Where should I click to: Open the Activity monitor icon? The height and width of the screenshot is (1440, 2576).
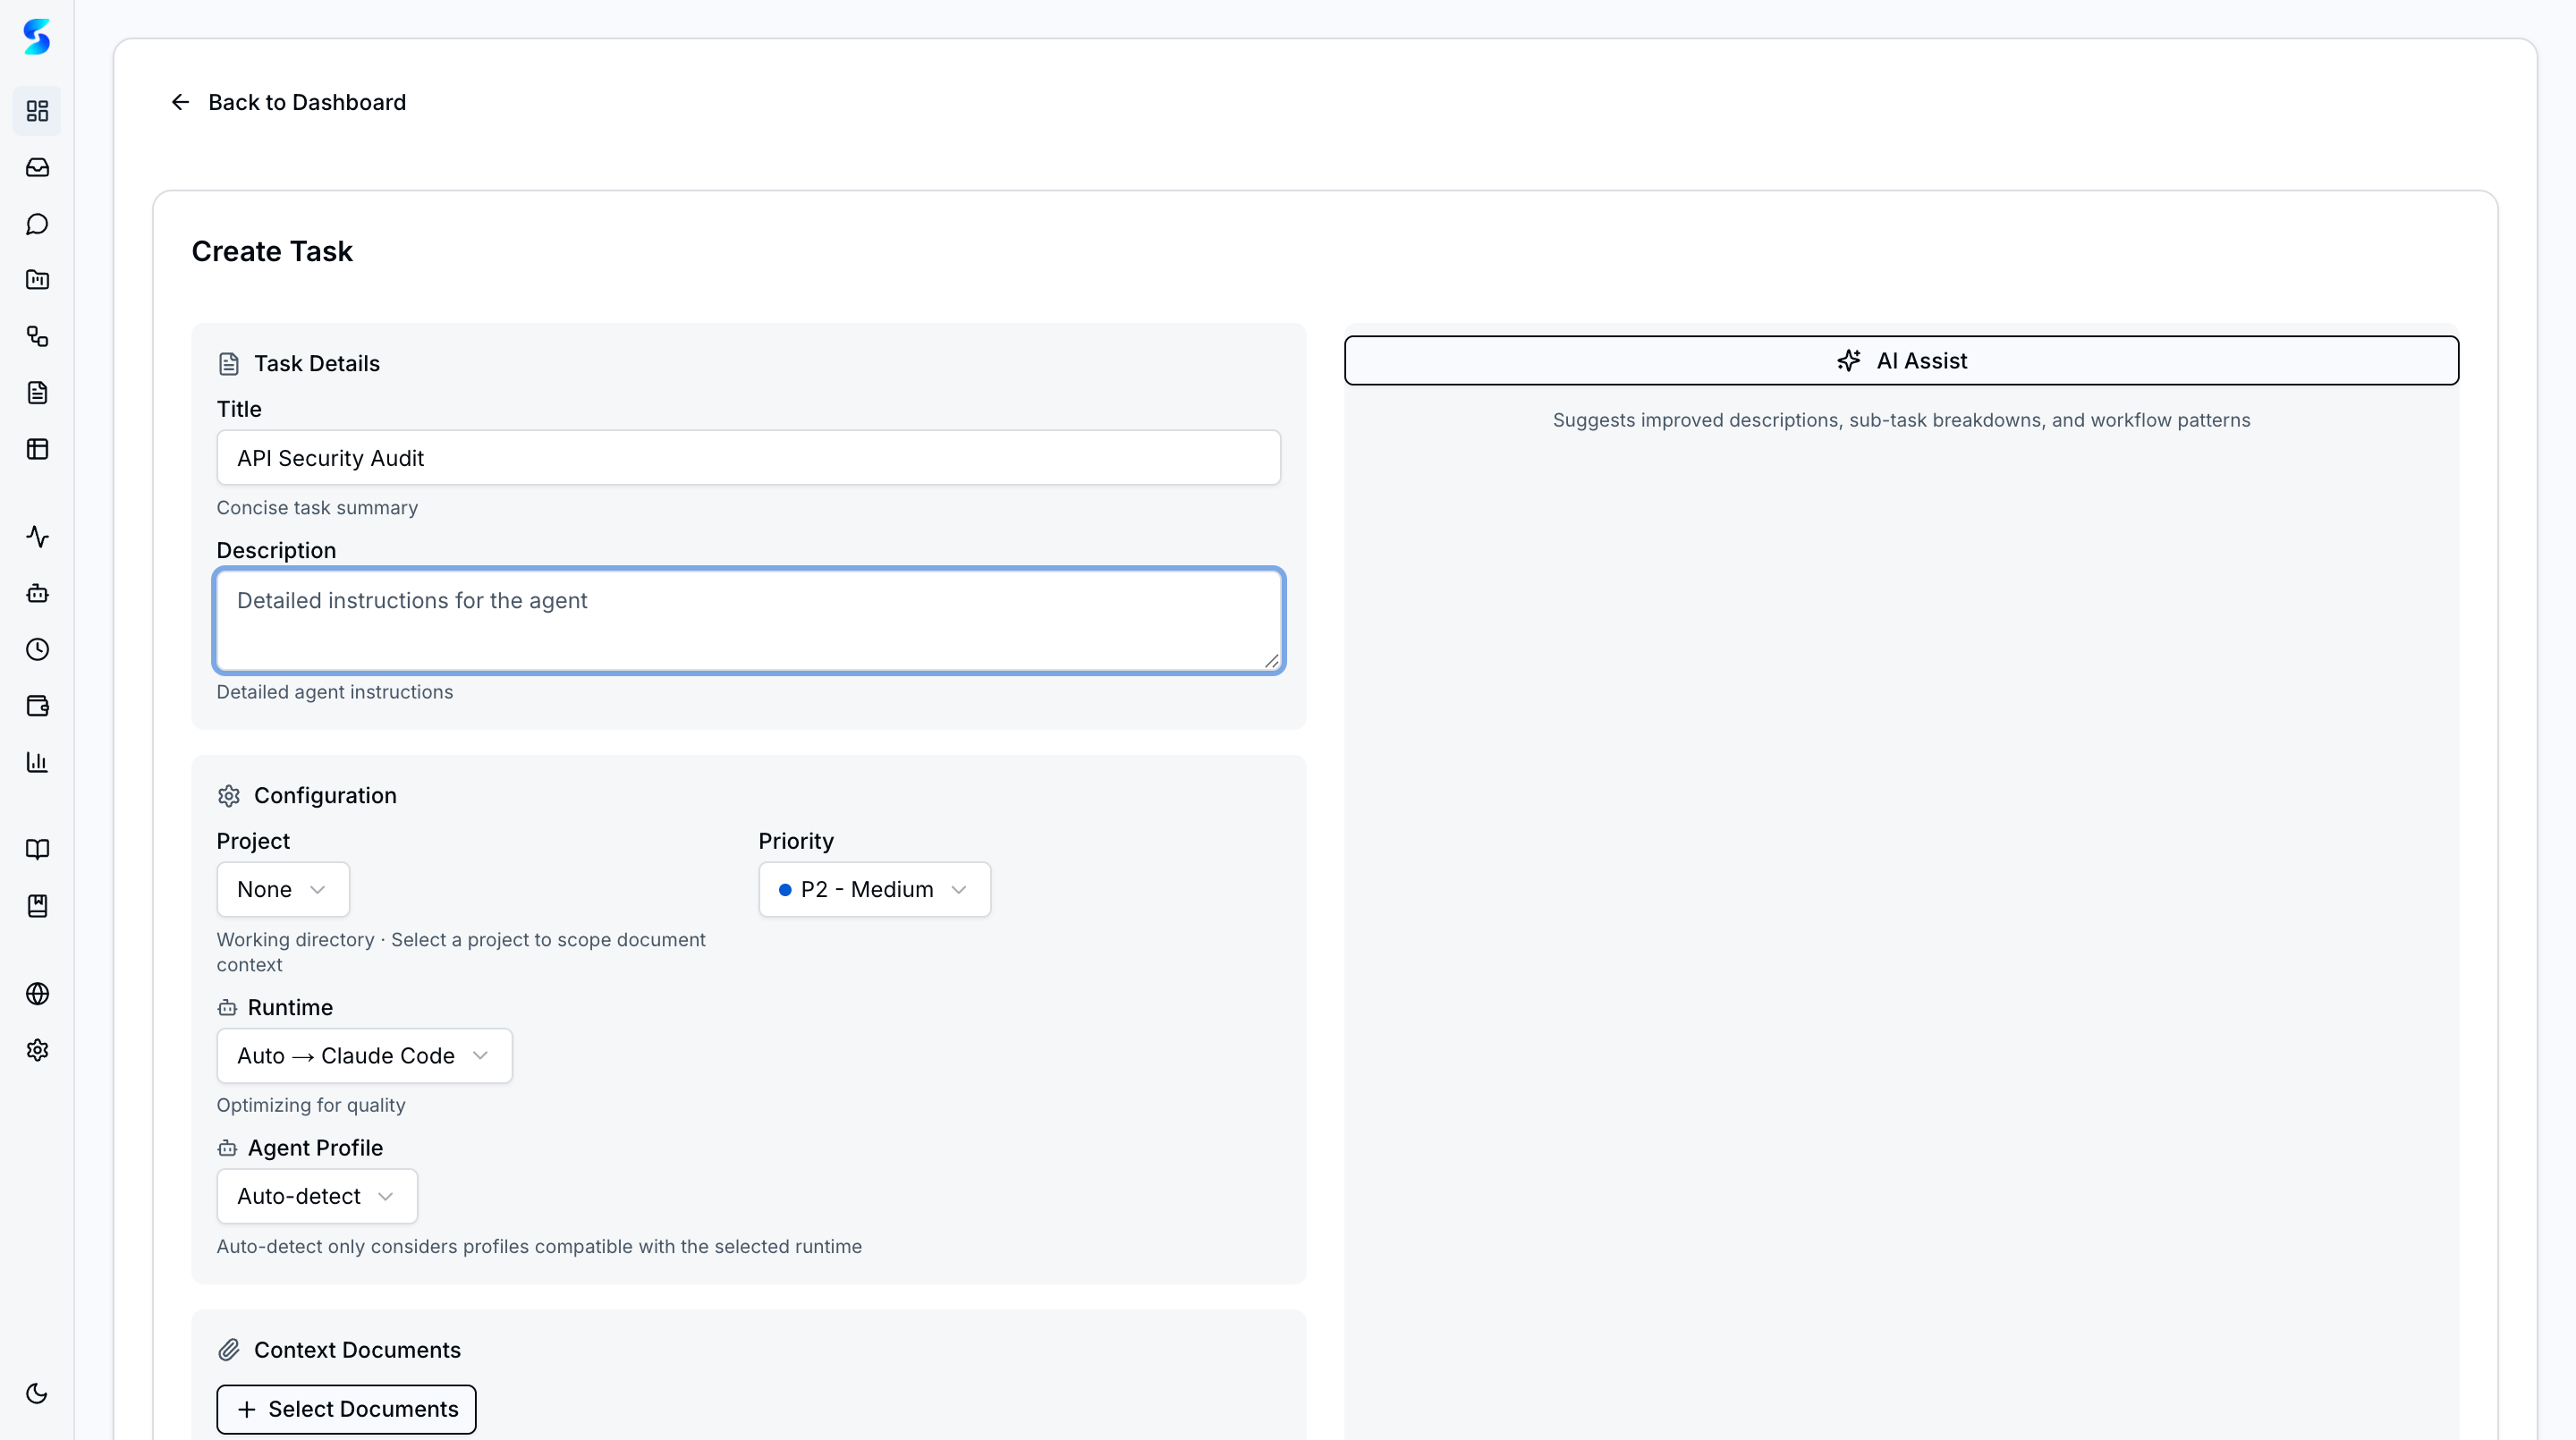pos(37,537)
